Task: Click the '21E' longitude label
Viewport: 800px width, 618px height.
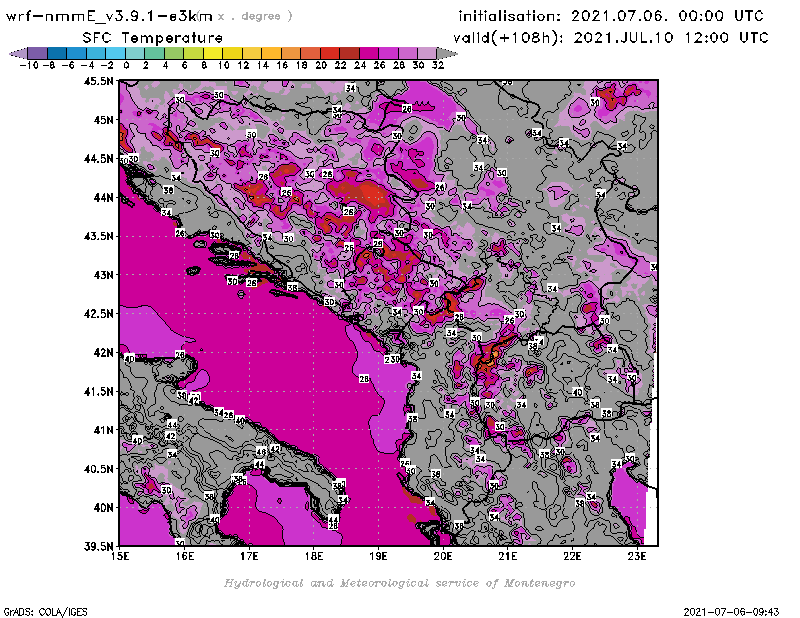Action: click(x=508, y=556)
